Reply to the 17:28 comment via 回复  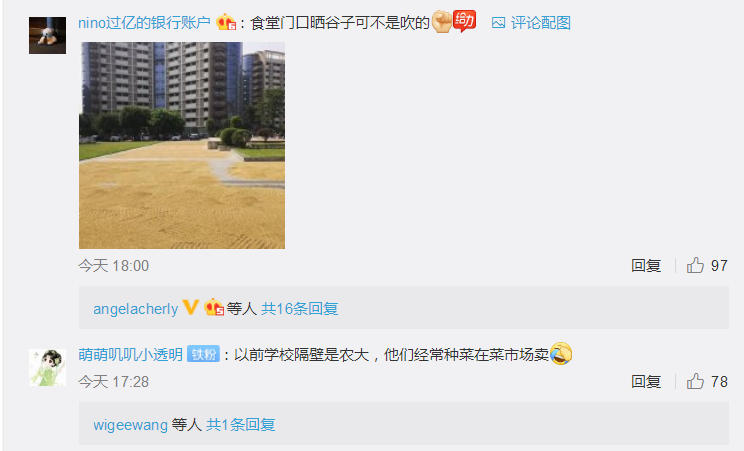point(646,381)
